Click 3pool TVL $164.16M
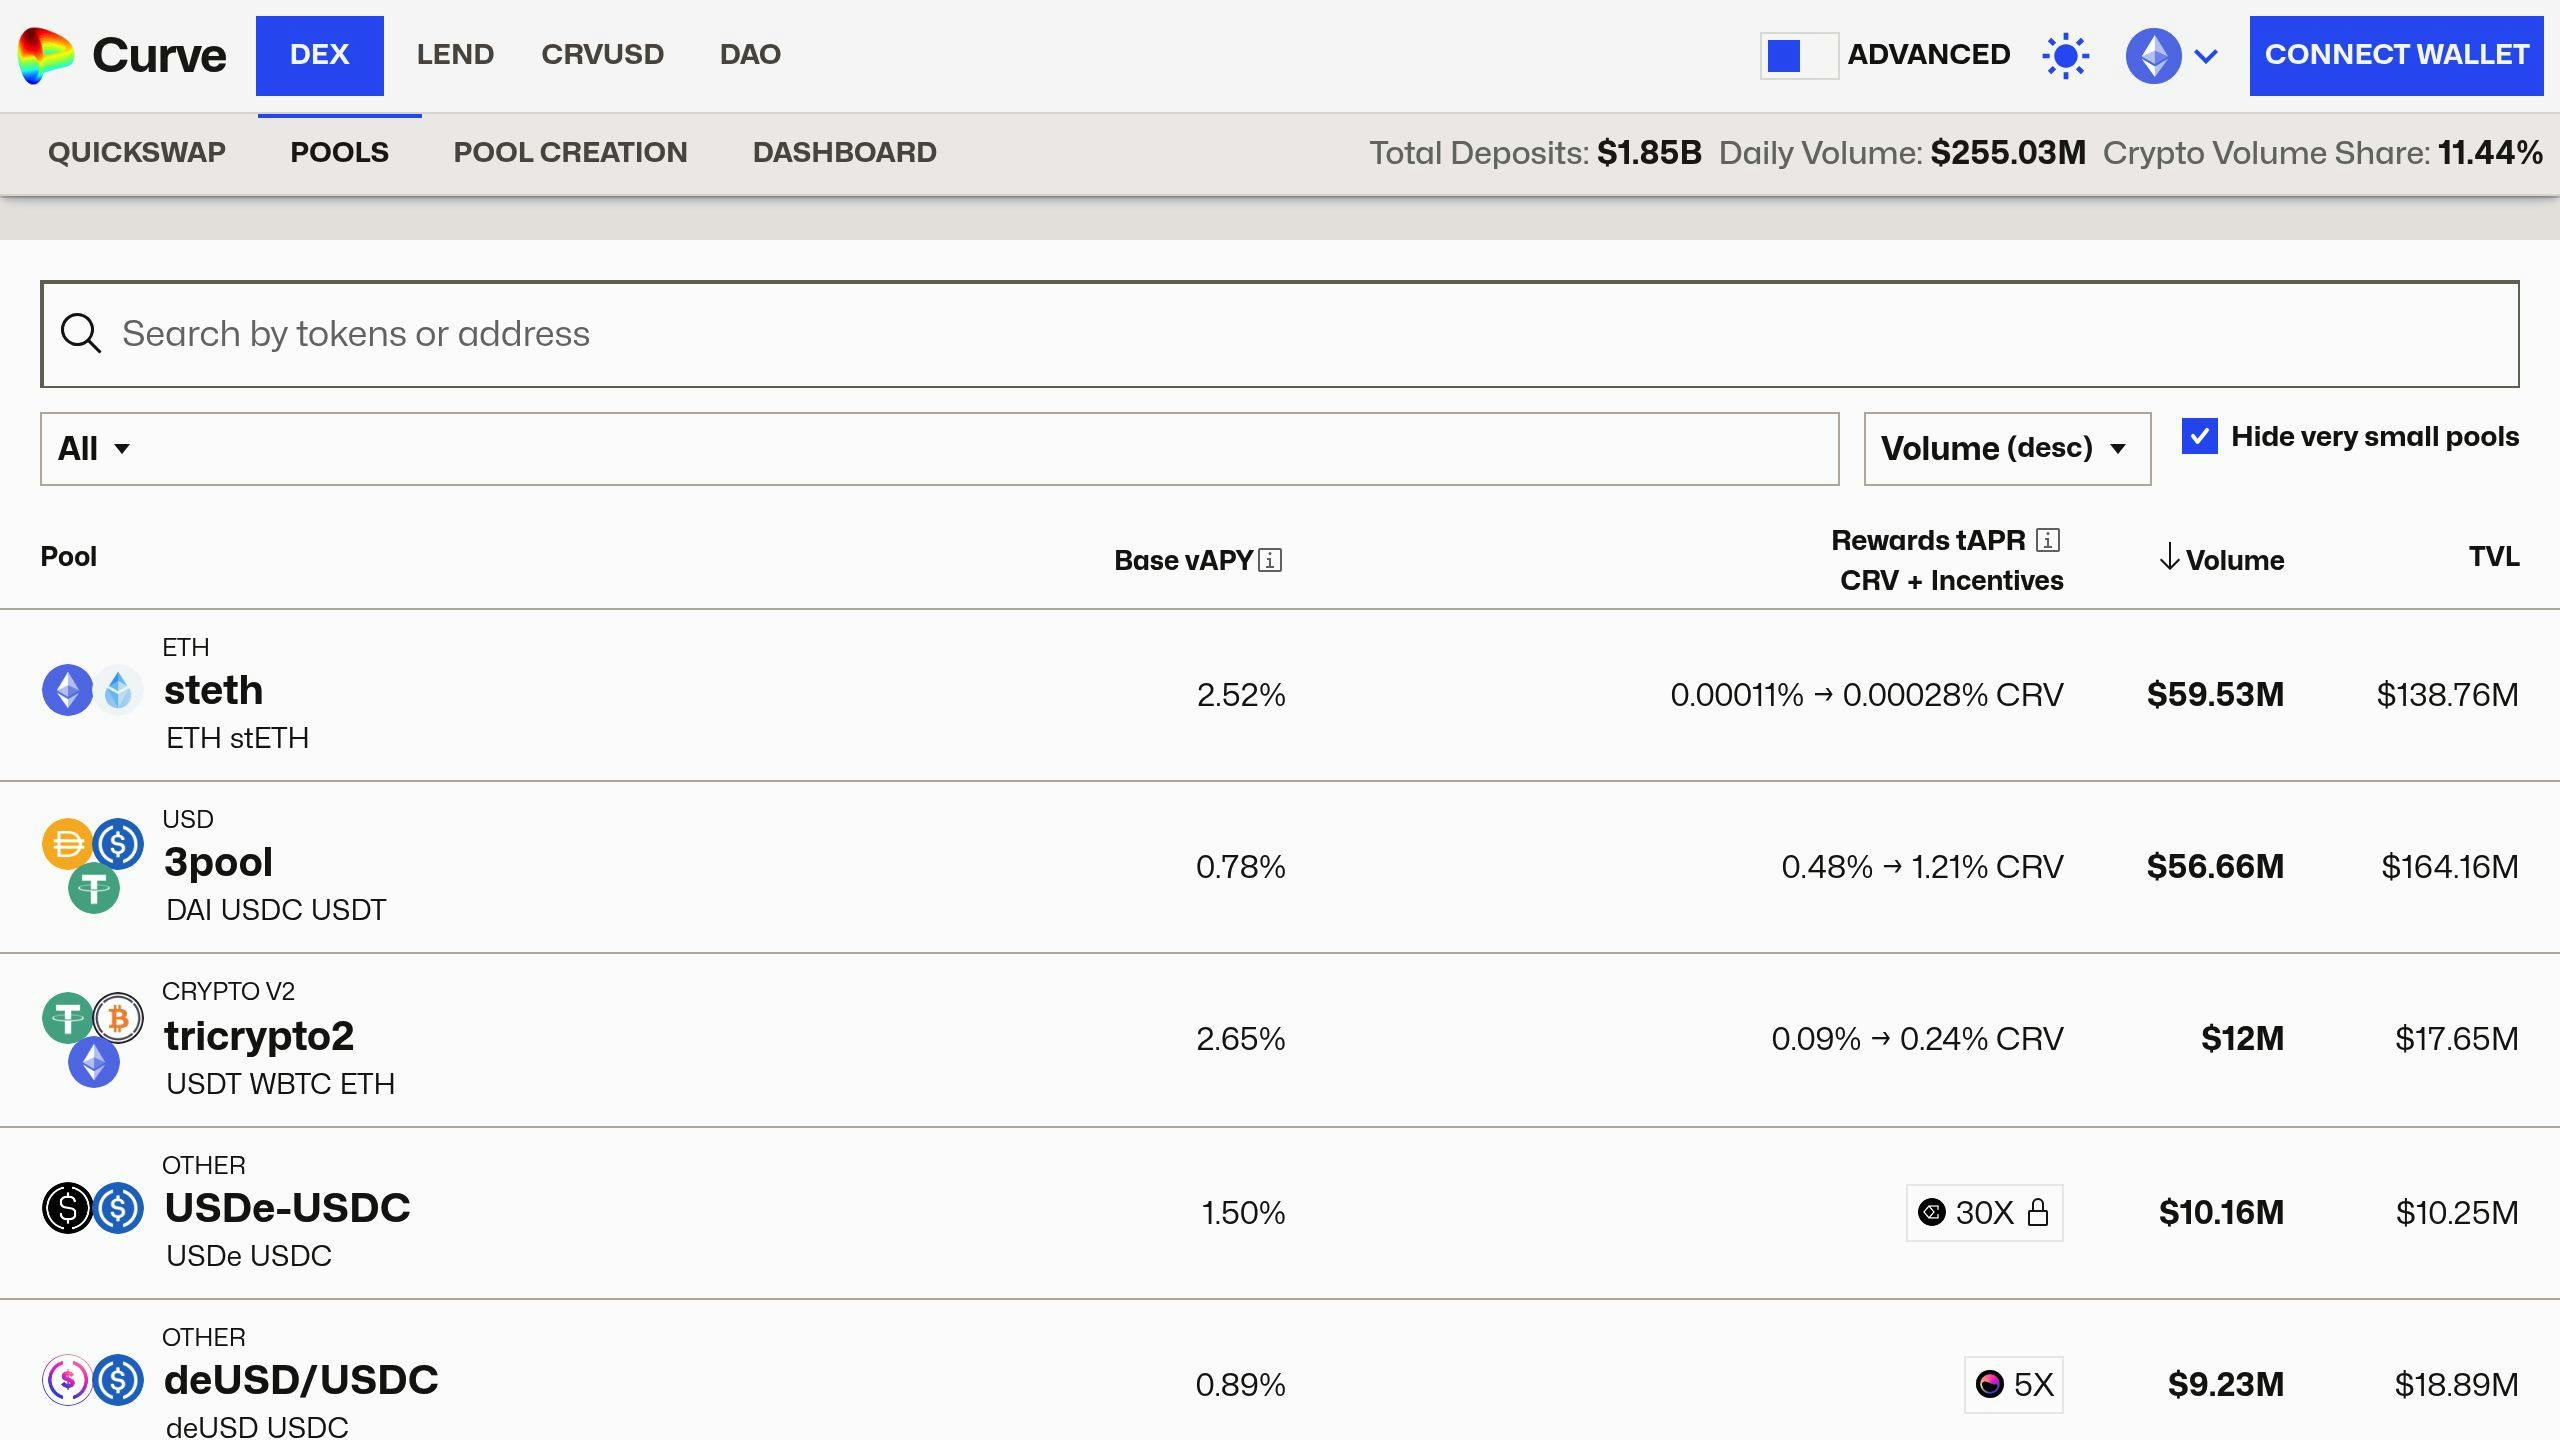2560x1440 pixels. coord(2450,866)
